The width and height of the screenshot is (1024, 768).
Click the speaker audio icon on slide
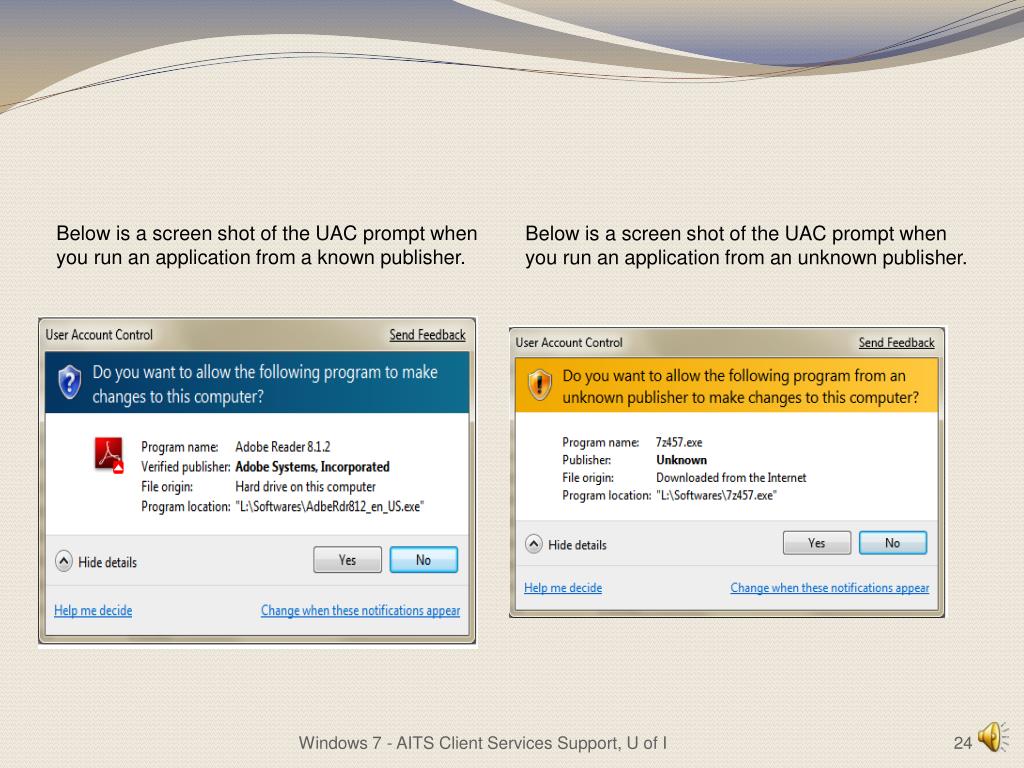[x=990, y=737]
